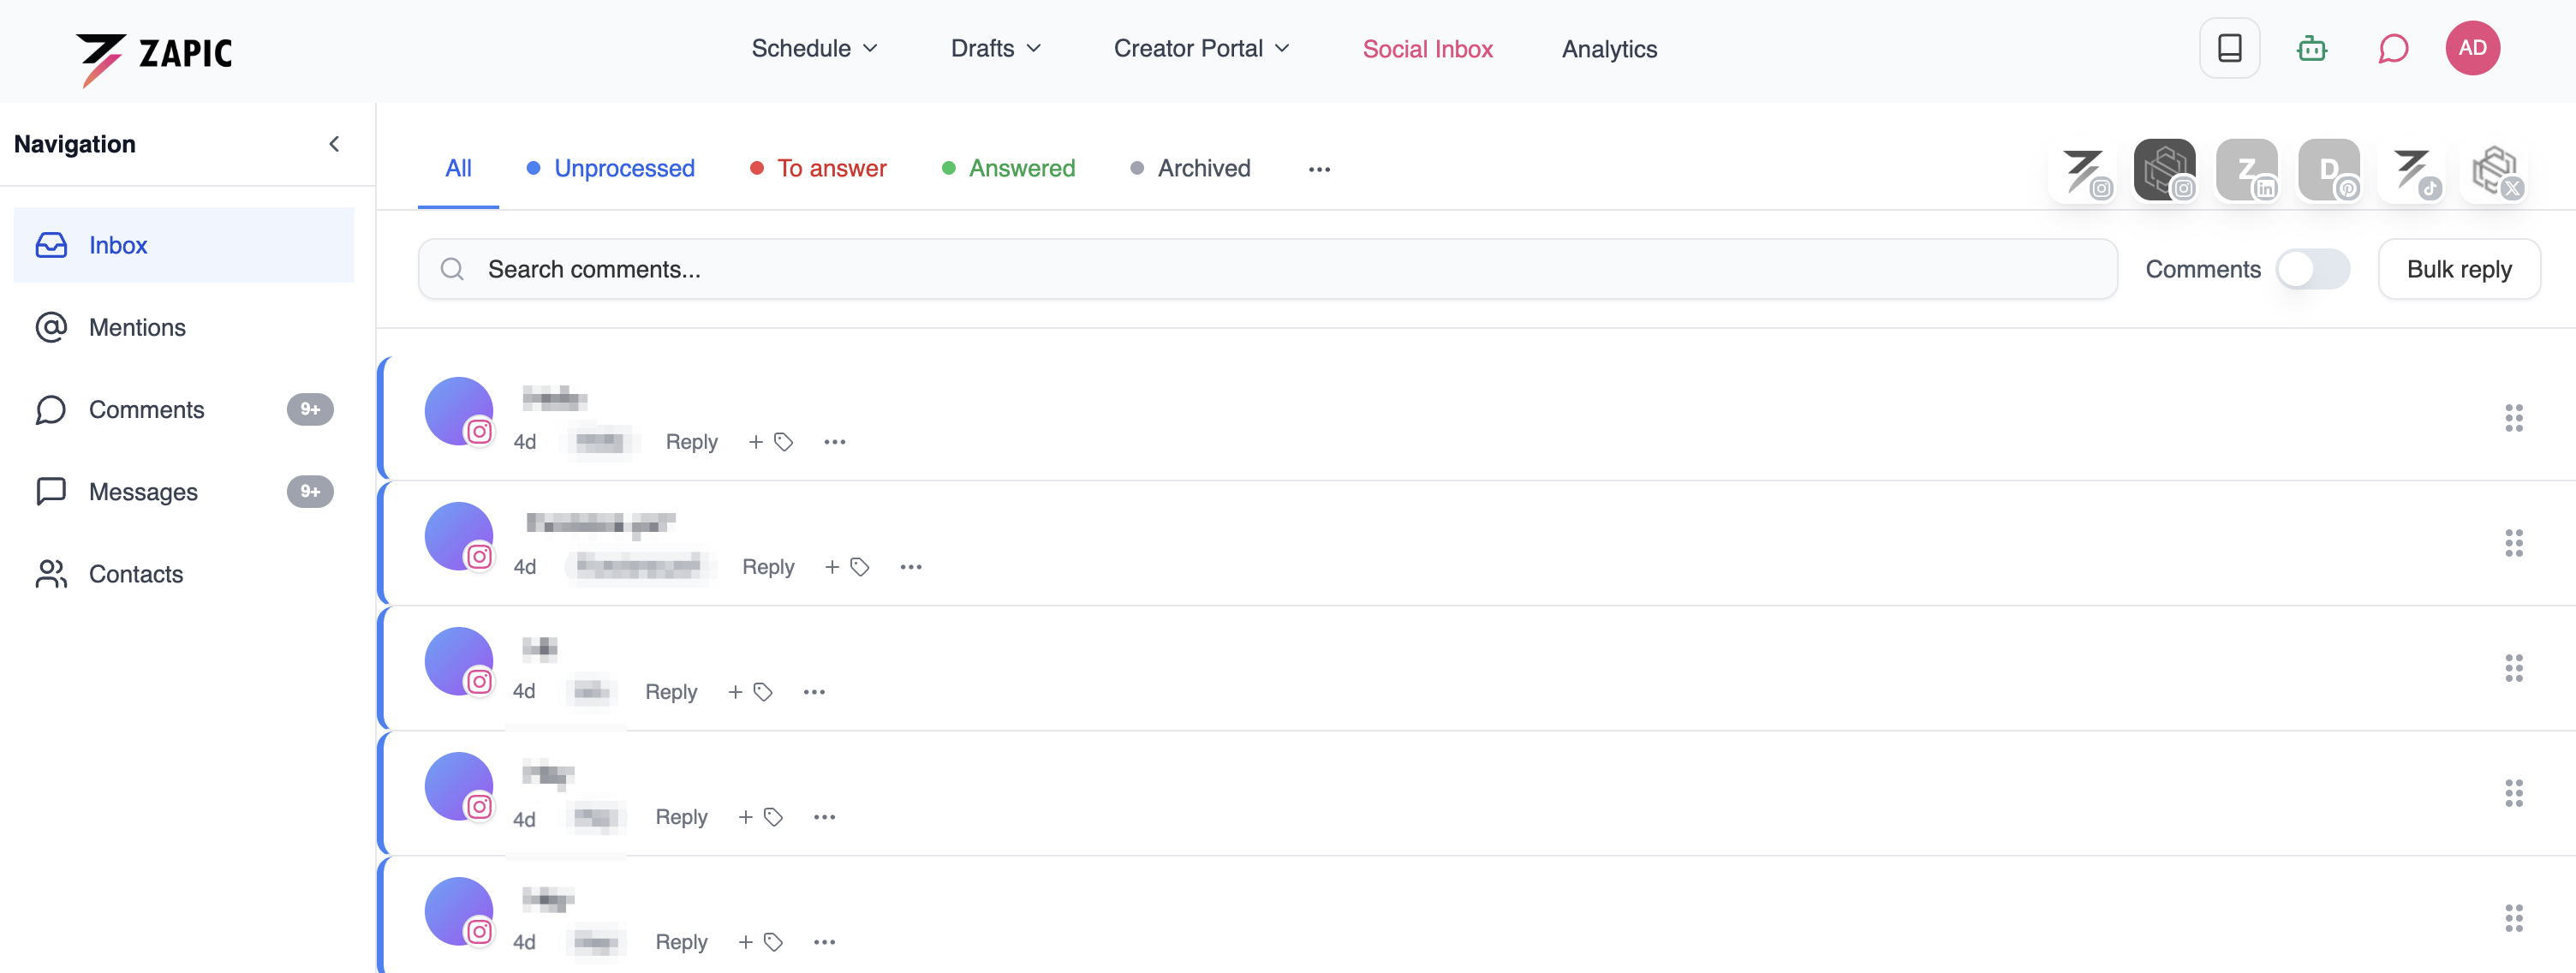Switch to the Unprocessed tab
The image size is (2576, 973).
click(x=624, y=168)
